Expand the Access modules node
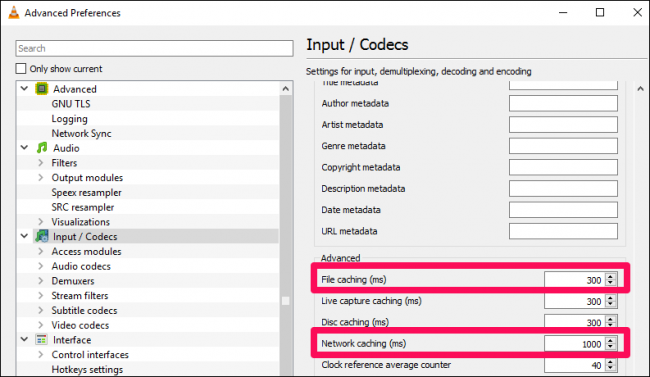650x377 pixels. coord(41,251)
